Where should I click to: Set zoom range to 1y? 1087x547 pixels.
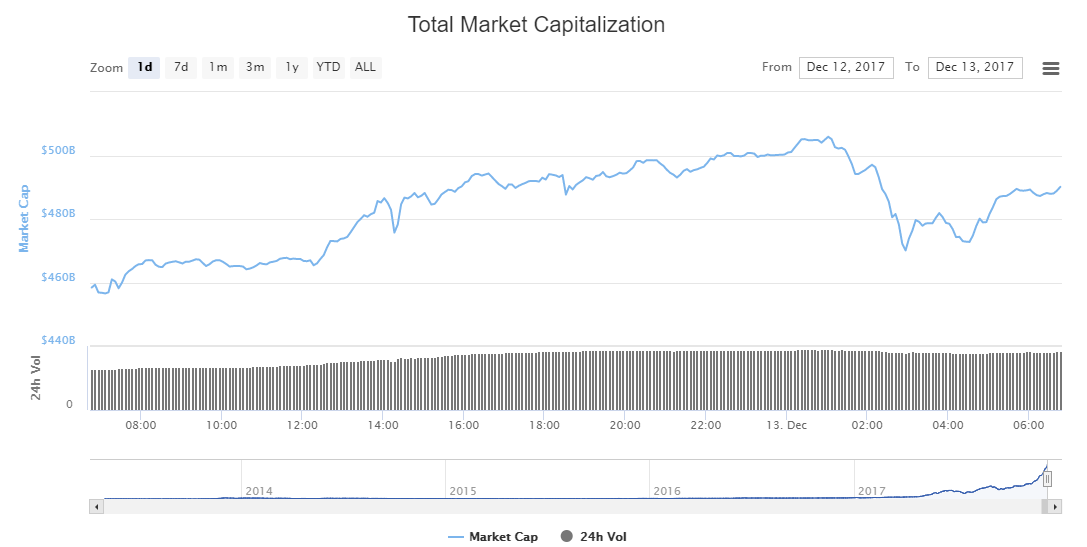pos(292,67)
